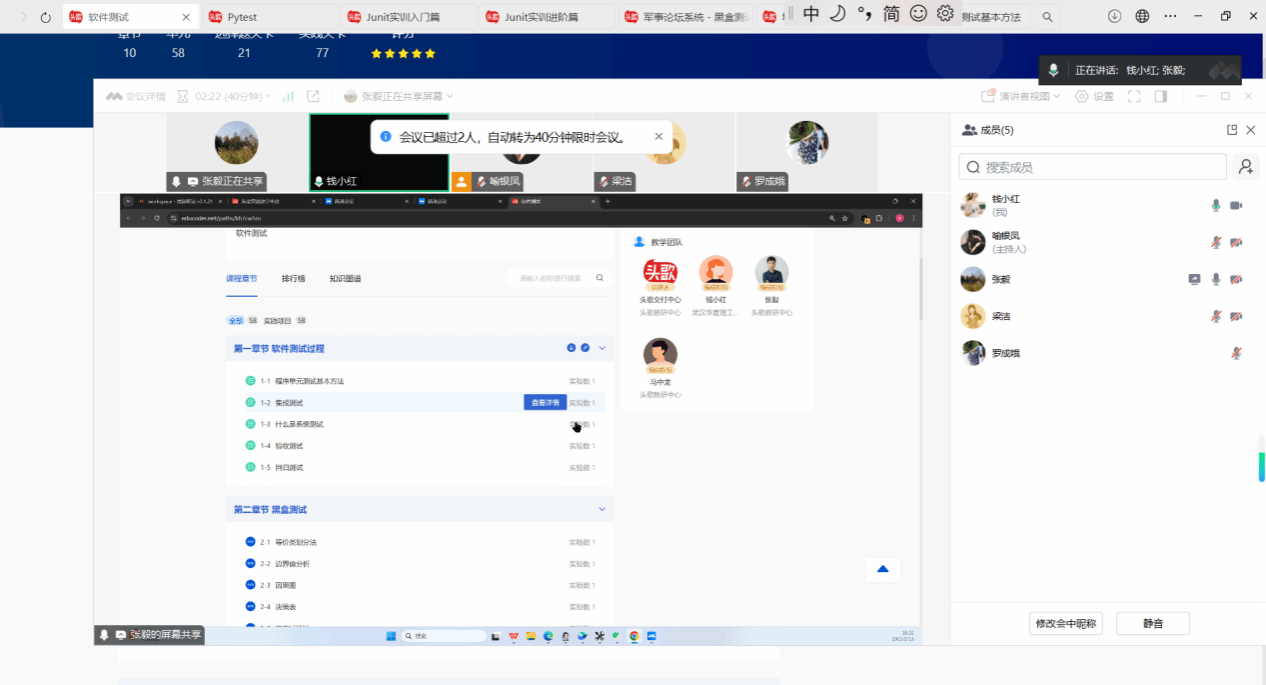Click the 静音 mute button
1266x685 pixels.
(x=1153, y=623)
